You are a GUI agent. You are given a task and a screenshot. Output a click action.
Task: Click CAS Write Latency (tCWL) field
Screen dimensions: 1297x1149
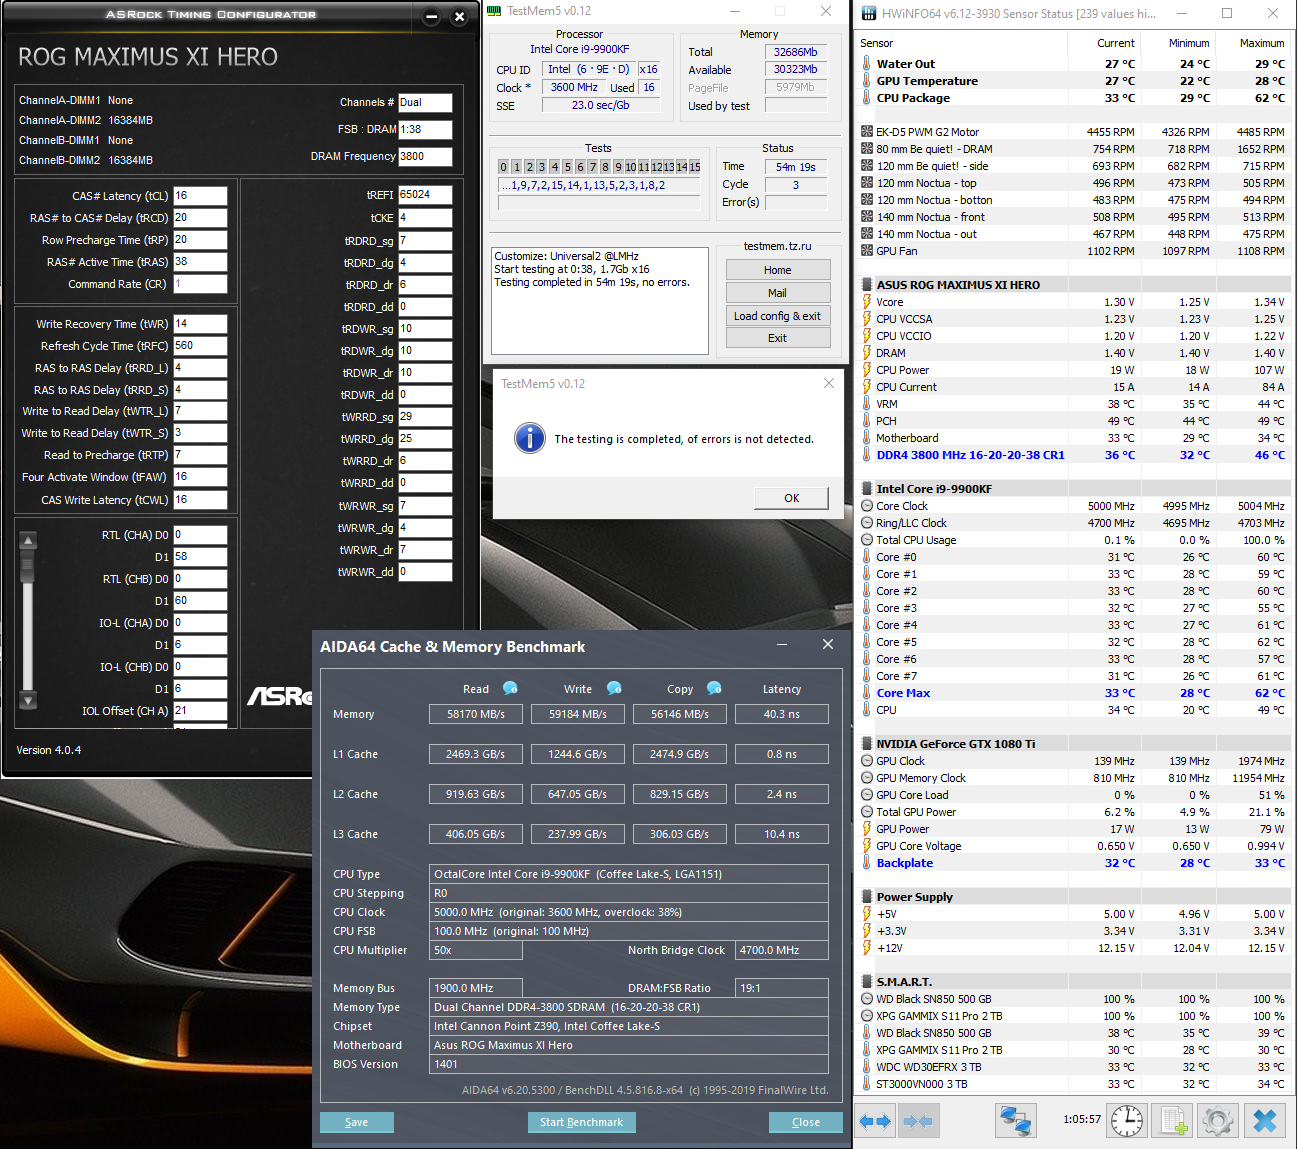click(x=200, y=500)
